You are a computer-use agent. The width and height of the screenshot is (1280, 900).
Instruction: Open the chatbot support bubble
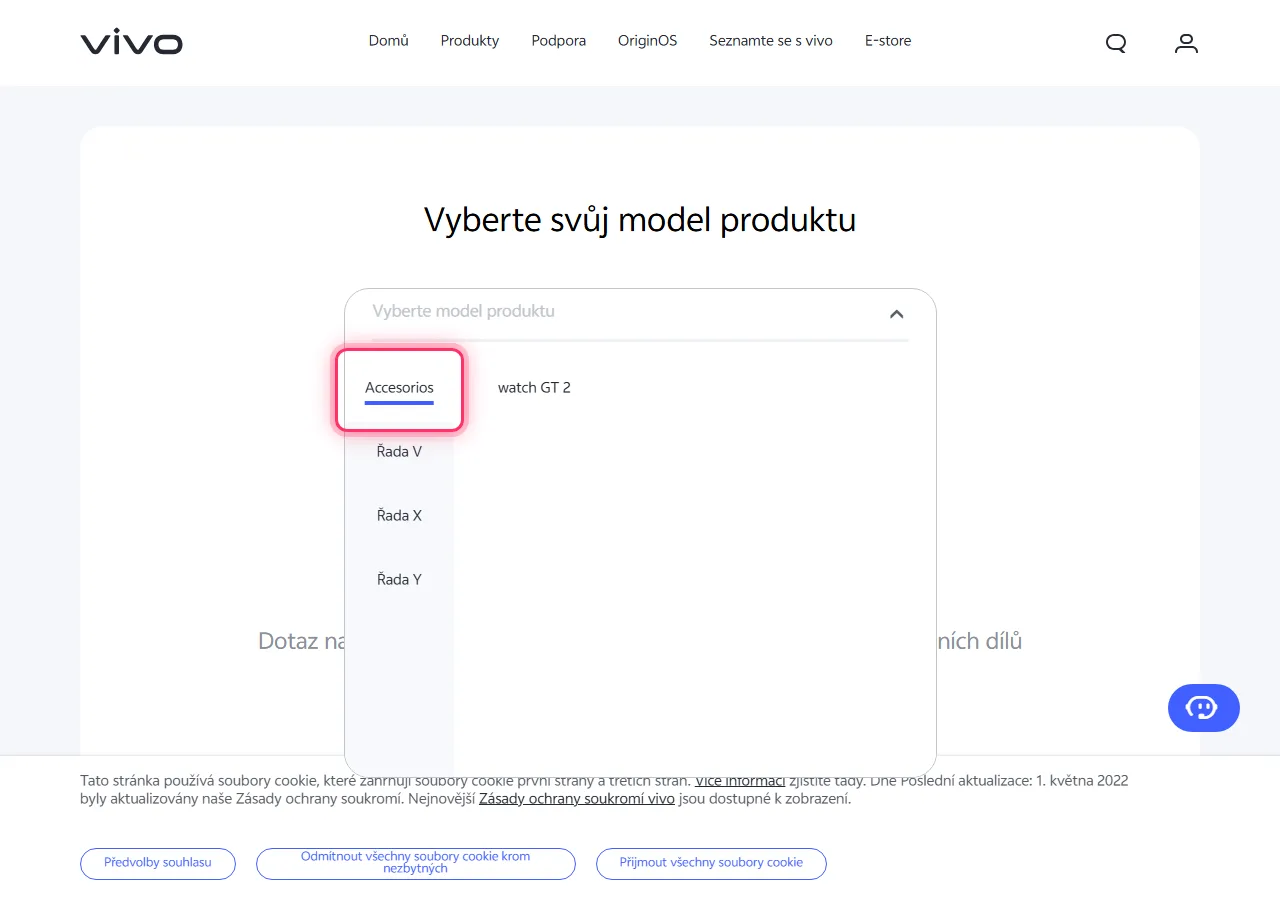[x=1204, y=708]
